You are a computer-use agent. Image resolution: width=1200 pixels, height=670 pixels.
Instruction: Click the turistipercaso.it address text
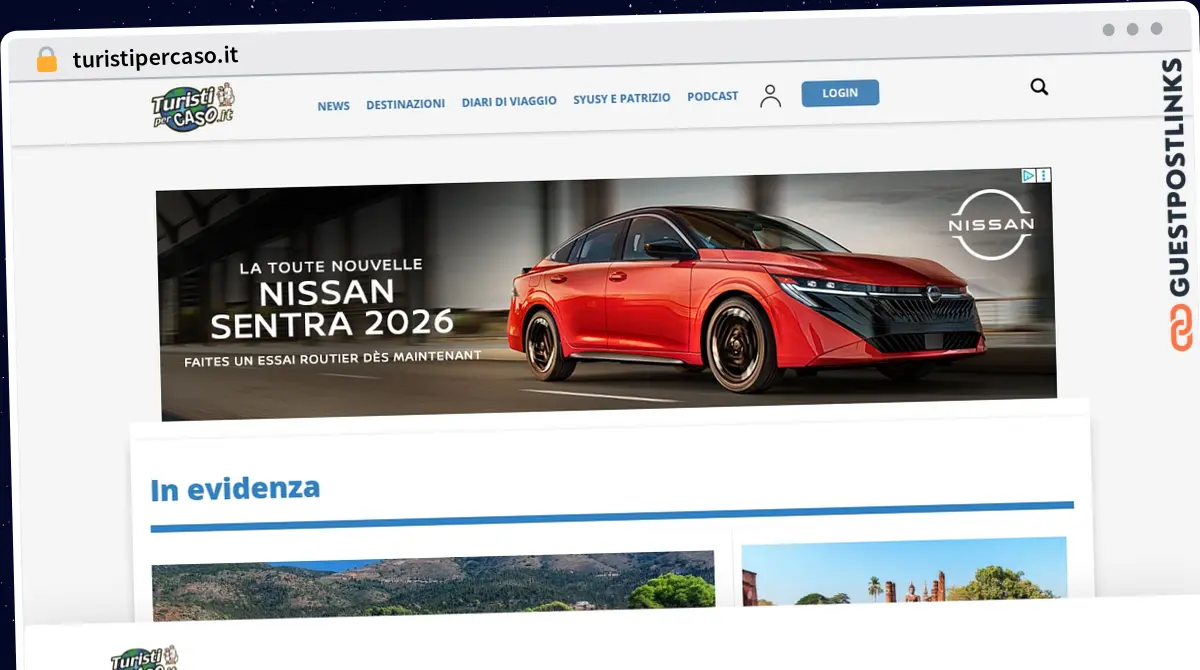click(x=155, y=57)
